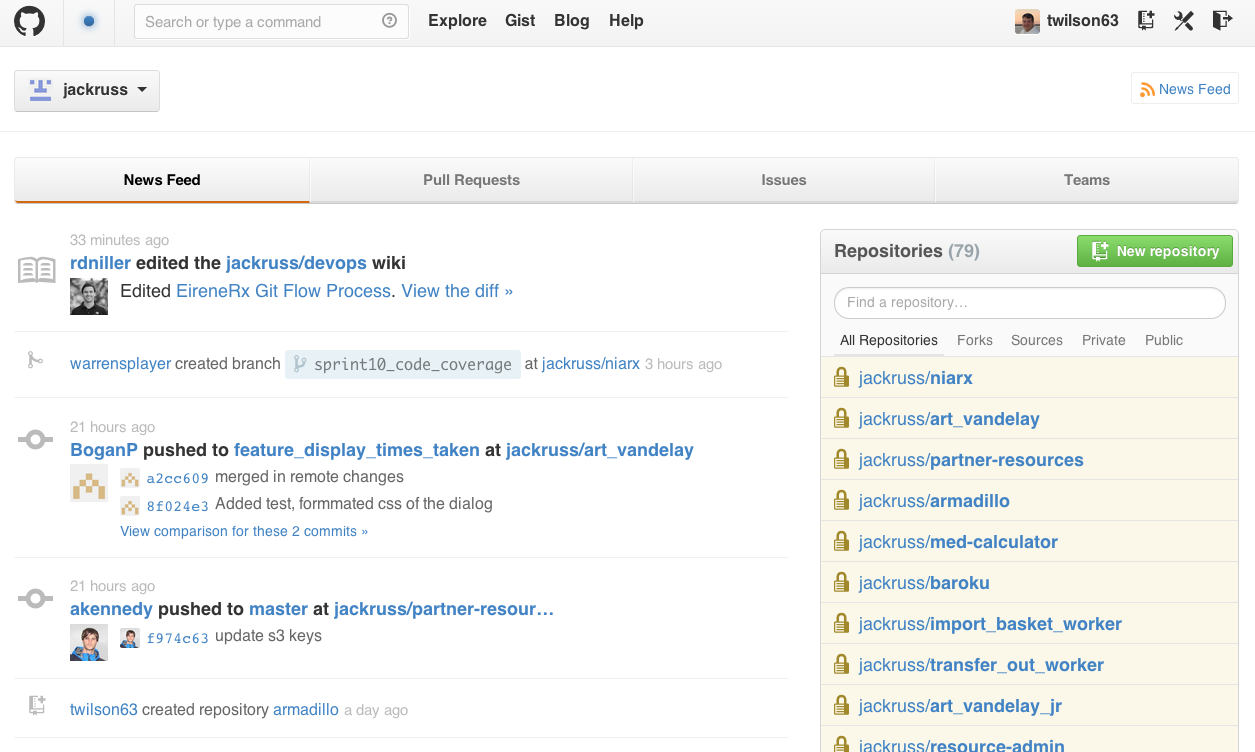Open EireneRx Git Flow Process link

pos(283,291)
